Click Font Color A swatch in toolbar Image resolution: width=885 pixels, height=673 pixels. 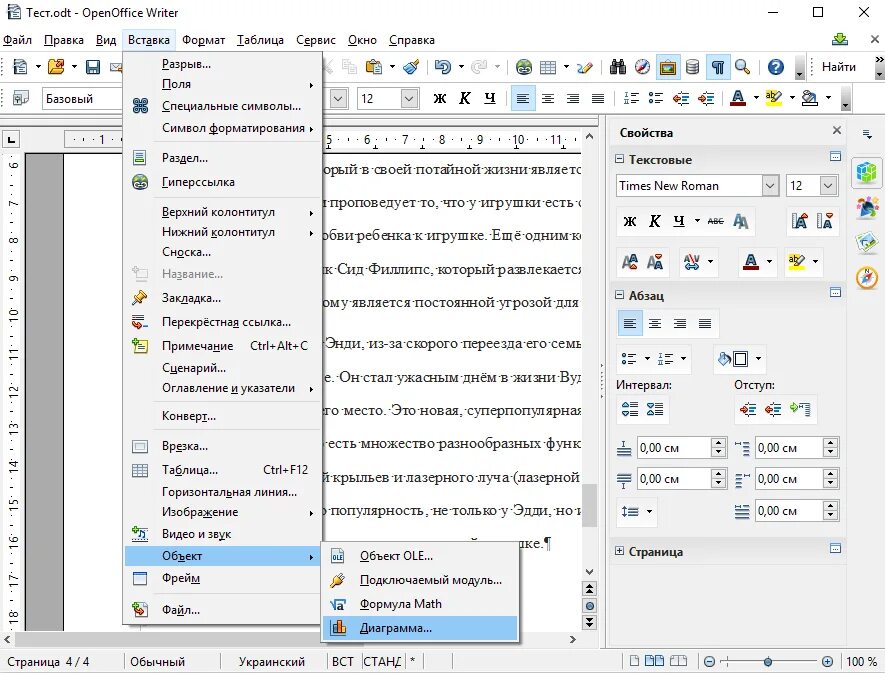tap(738, 98)
